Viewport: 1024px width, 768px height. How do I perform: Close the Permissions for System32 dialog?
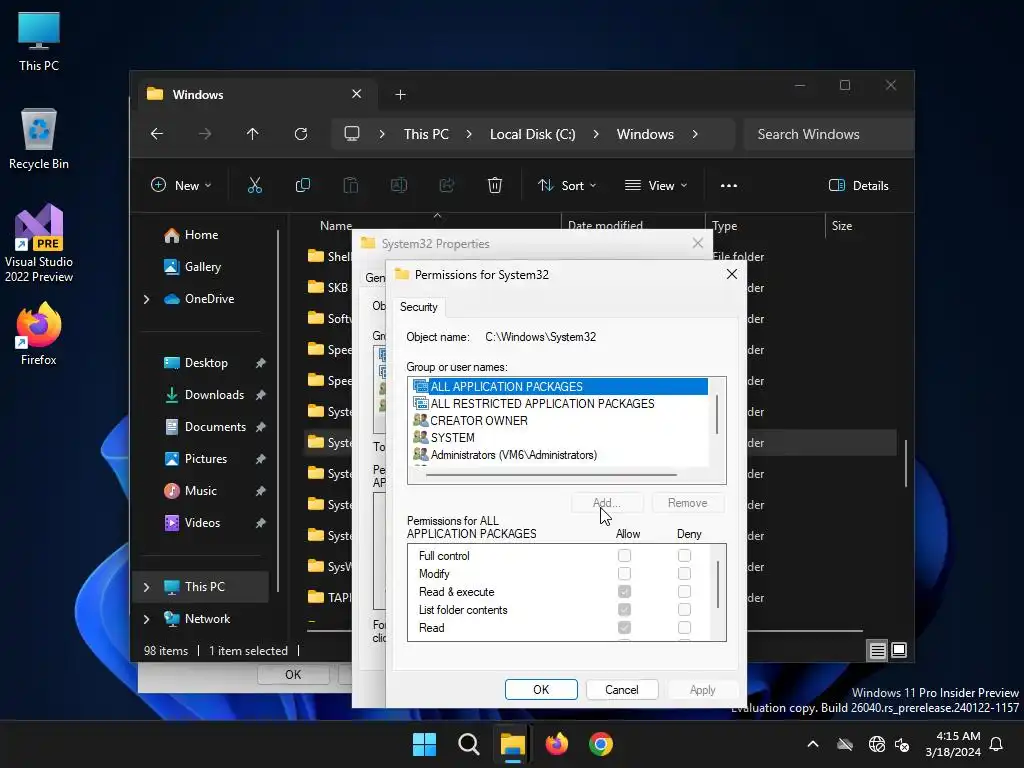pos(732,274)
